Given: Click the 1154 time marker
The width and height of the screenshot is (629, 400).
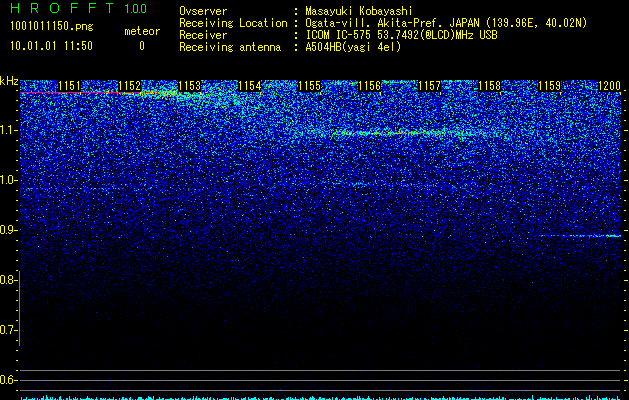Looking at the screenshot, I should point(250,86).
